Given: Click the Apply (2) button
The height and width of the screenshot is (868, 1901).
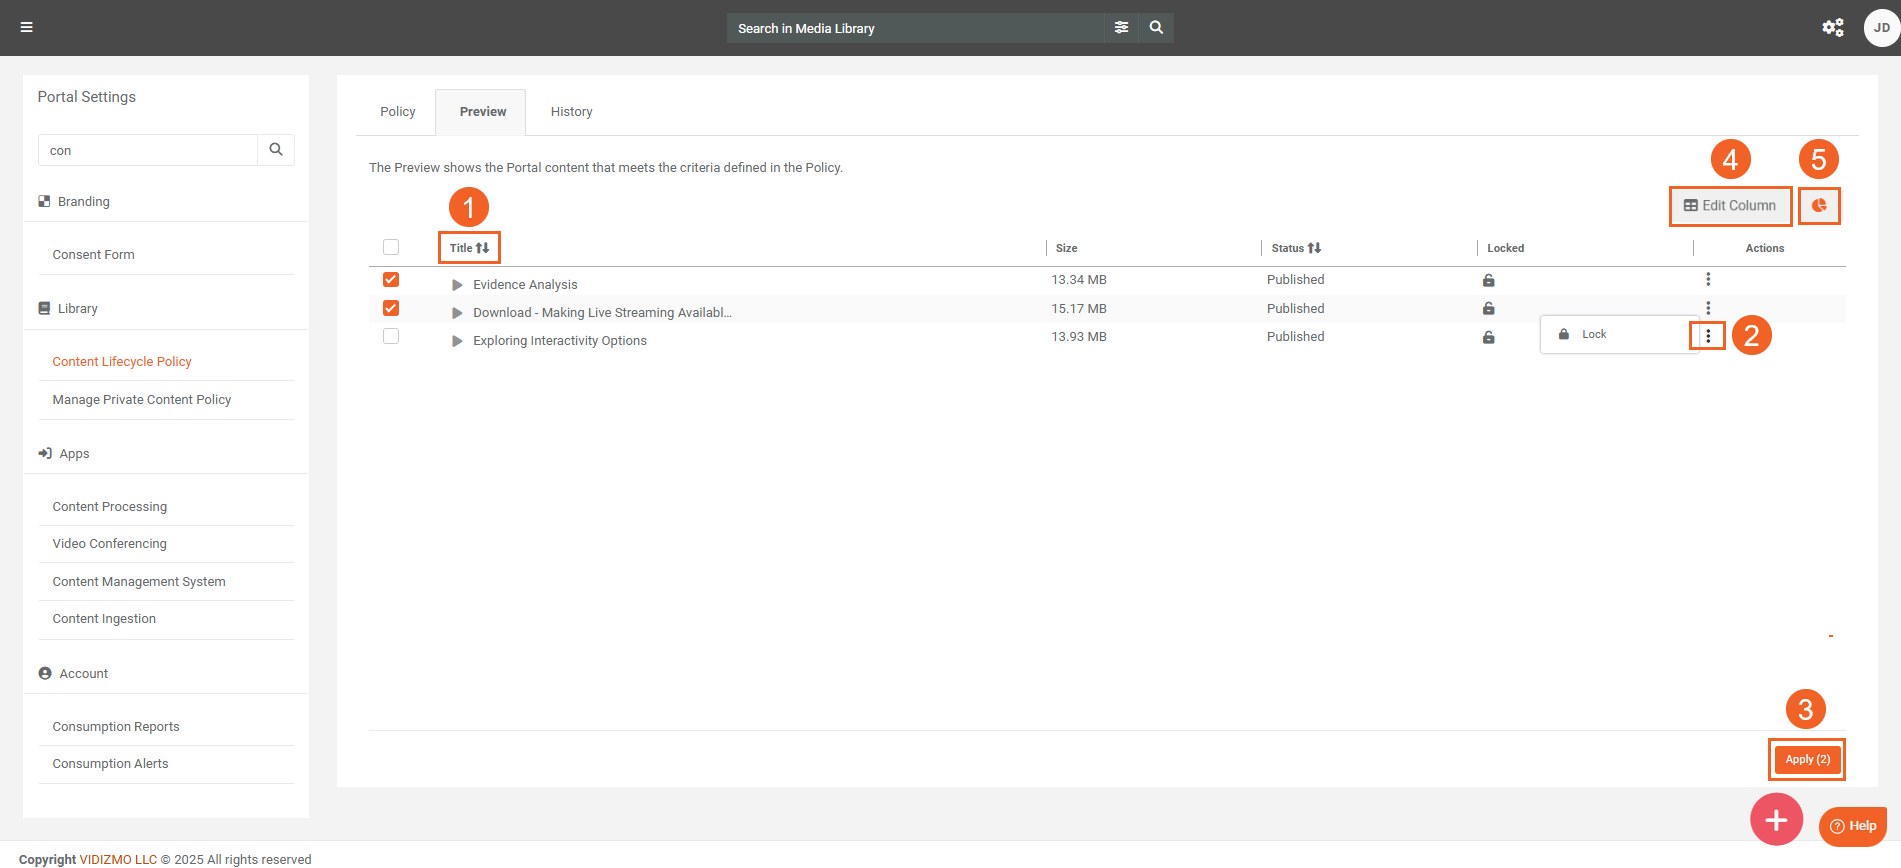Looking at the screenshot, I should tap(1807, 760).
